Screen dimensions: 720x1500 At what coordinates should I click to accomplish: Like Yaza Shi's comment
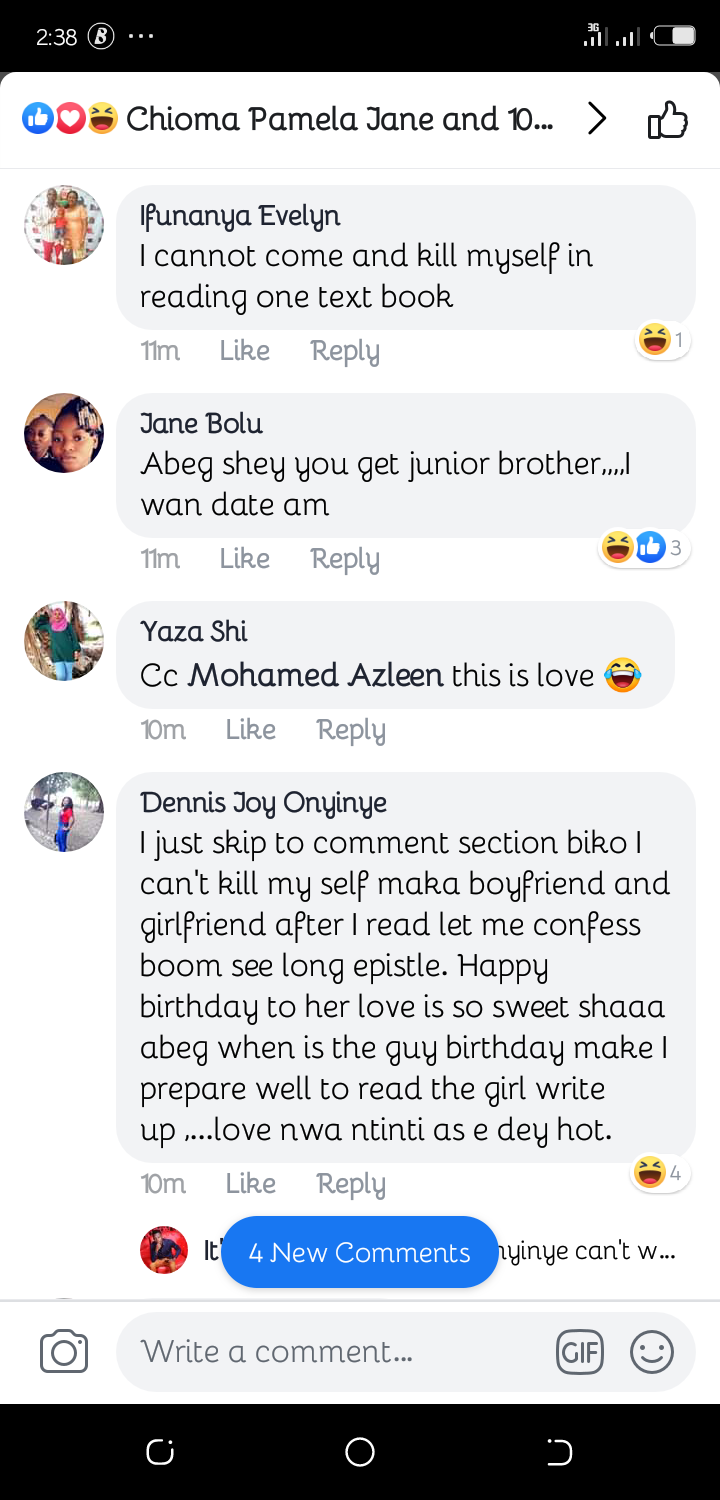click(251, 730)
